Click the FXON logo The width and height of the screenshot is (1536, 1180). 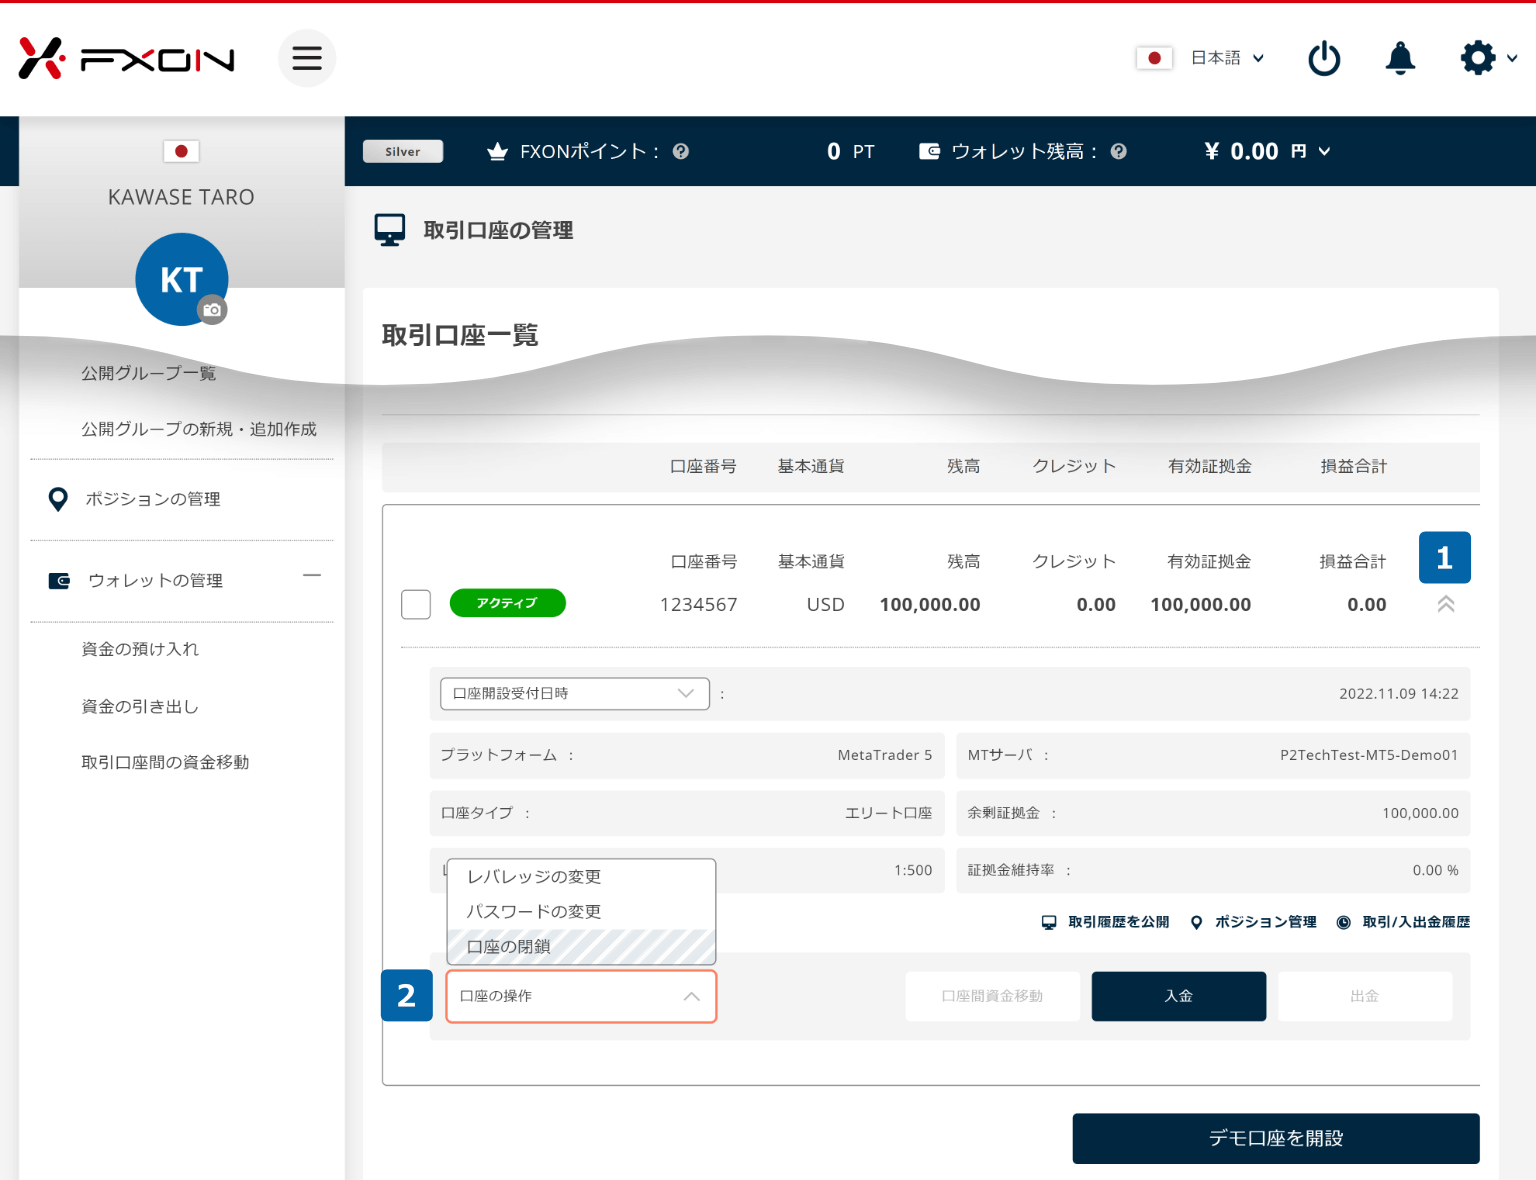(x=127, y=58)
